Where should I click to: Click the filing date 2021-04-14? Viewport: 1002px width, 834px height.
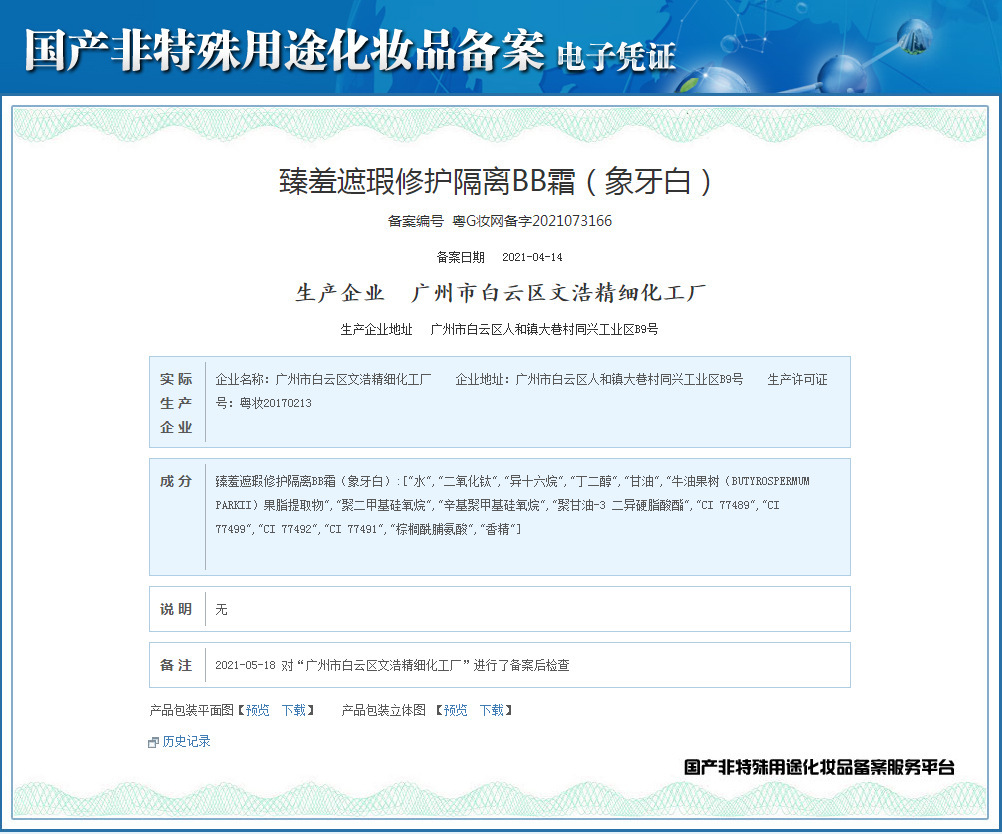(532, 257)
